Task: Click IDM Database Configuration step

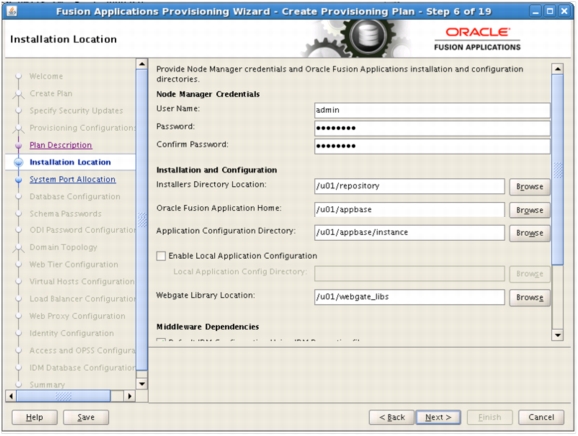Action: [x=83, y=368]
